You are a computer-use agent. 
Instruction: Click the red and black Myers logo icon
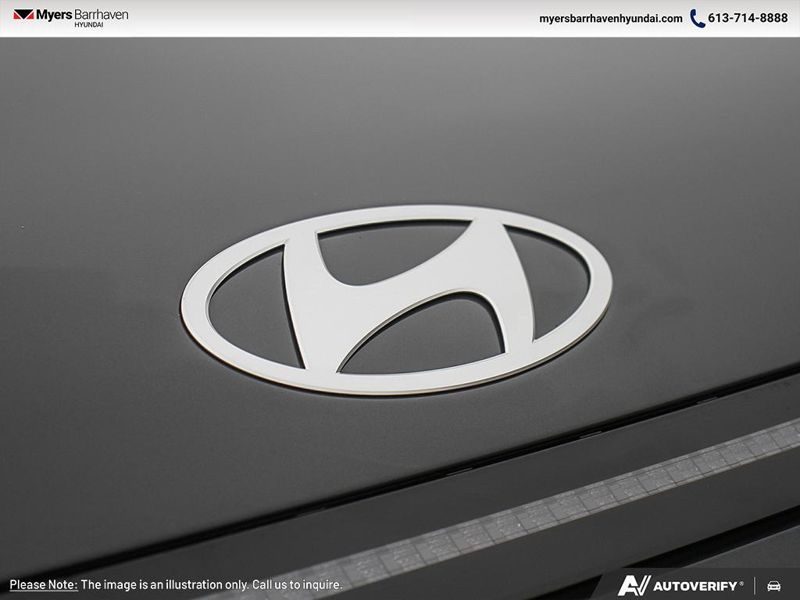pos(23,15)
